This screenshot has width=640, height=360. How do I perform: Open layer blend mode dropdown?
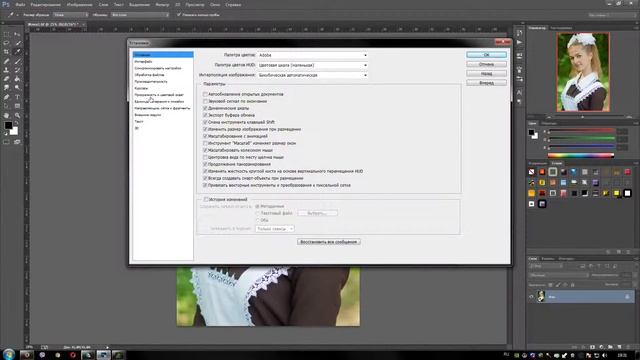point(558,275)
